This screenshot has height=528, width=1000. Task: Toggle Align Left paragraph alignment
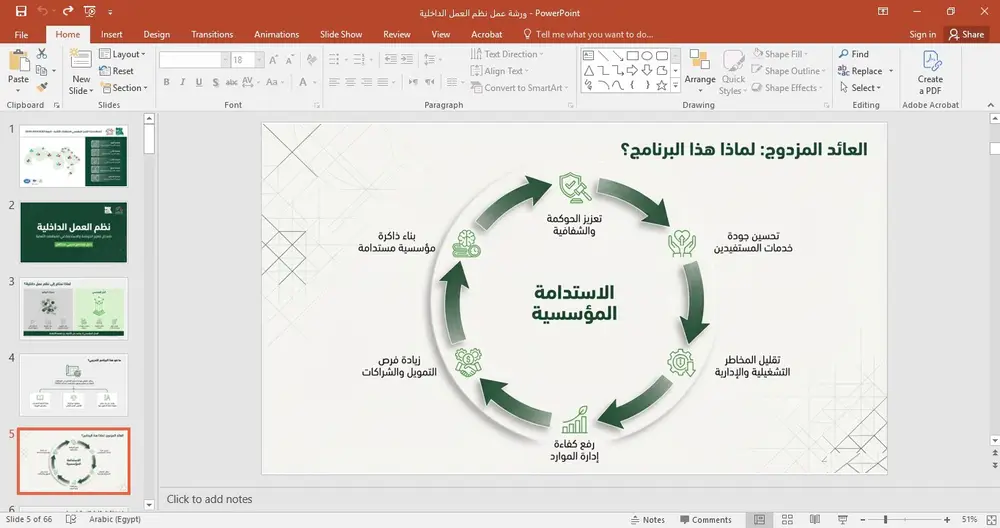(334, 82)
